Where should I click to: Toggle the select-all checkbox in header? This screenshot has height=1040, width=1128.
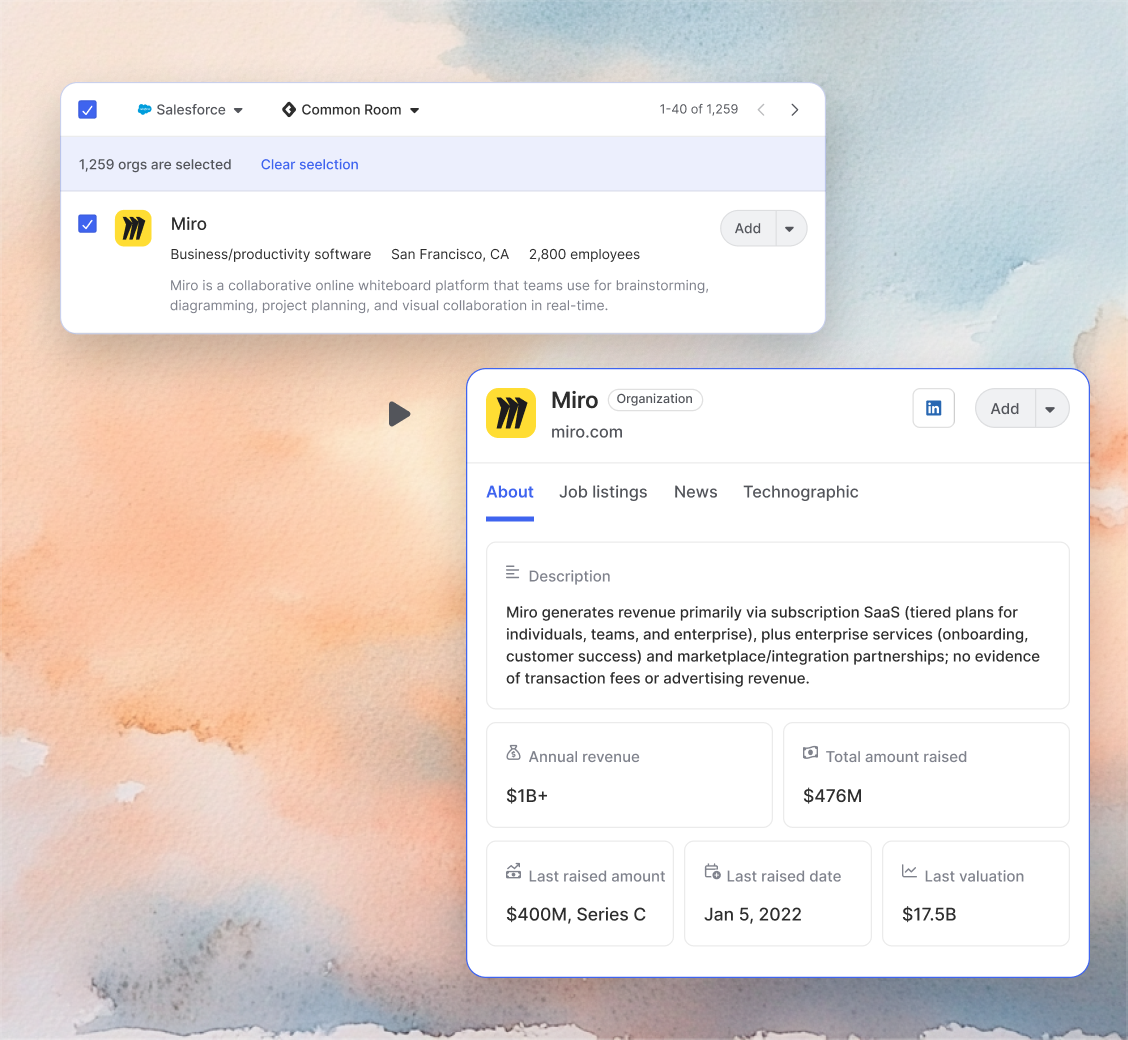point(87,109)
